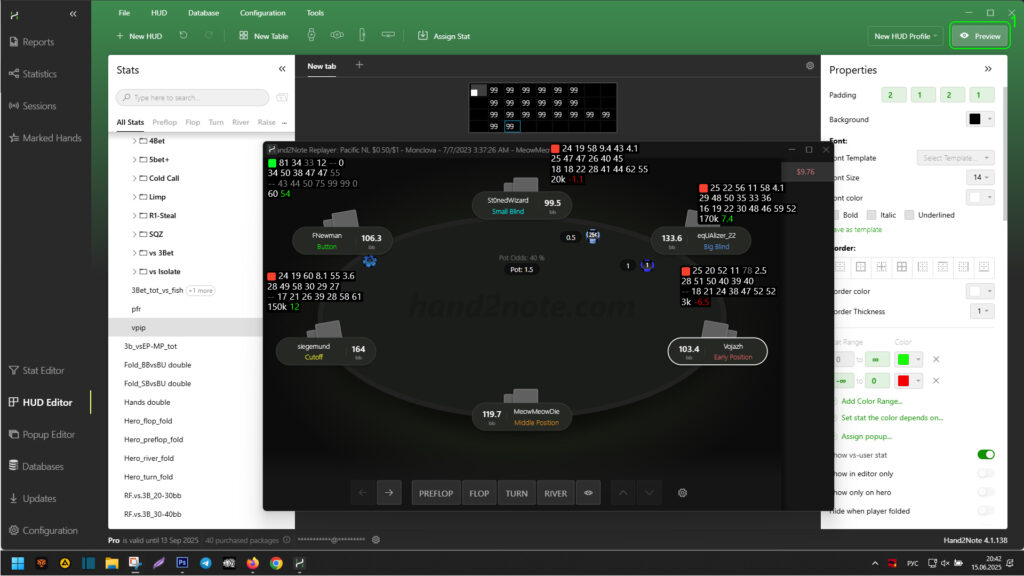Collapse the Properties panel
This screenshot has height=576, width=1024.
(x=988, y=69)
